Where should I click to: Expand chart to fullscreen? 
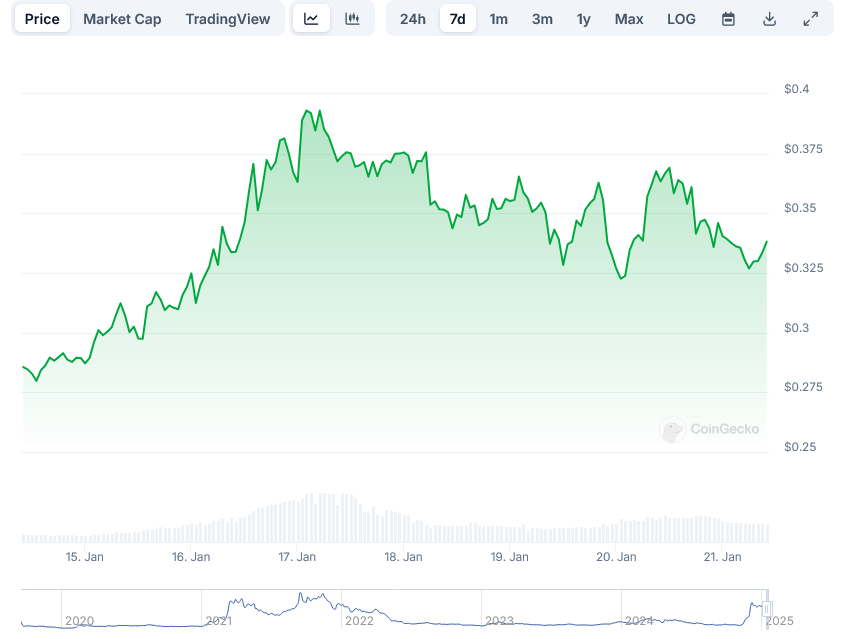point(810,19)
